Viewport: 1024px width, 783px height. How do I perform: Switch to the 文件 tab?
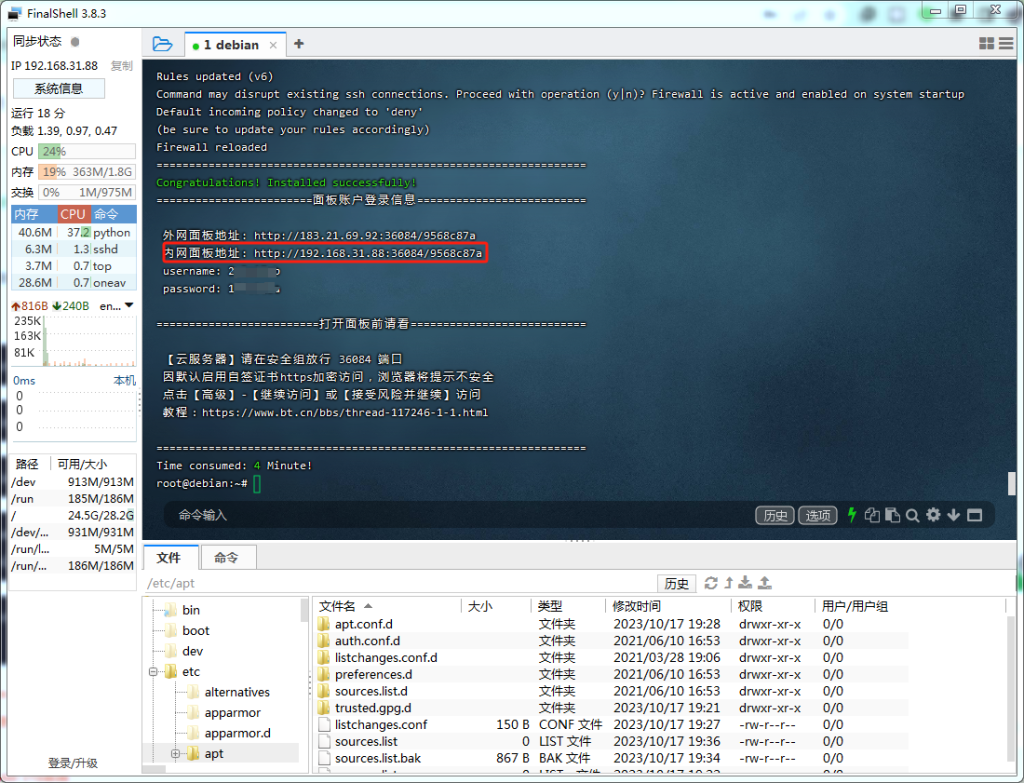pyautogui.click(x=169, y=558)
